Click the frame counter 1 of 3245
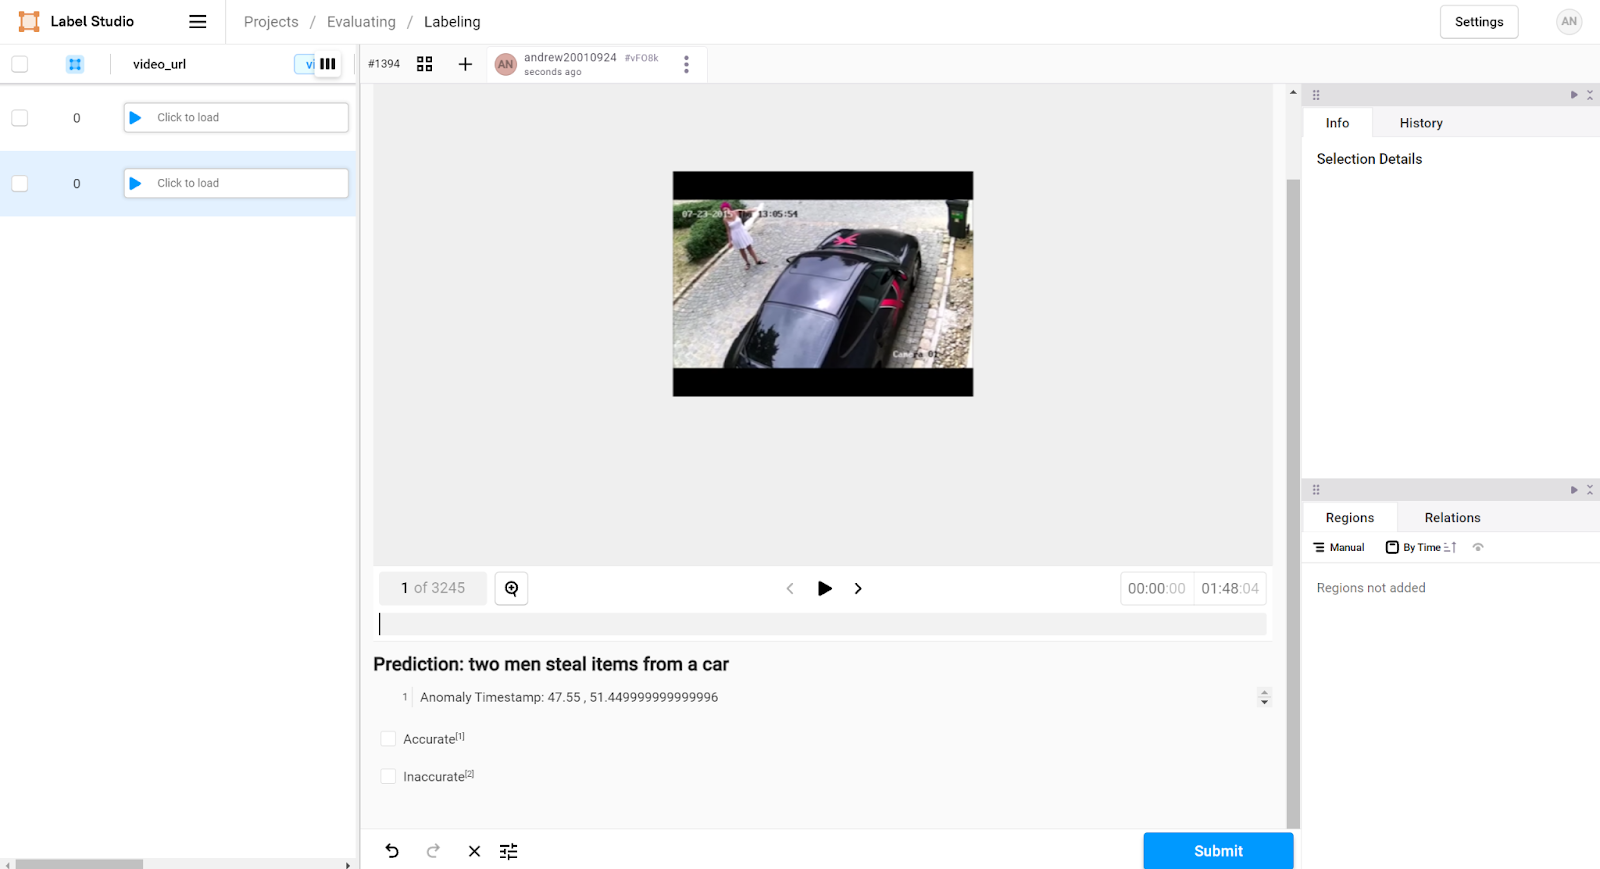 pos(433,588)
